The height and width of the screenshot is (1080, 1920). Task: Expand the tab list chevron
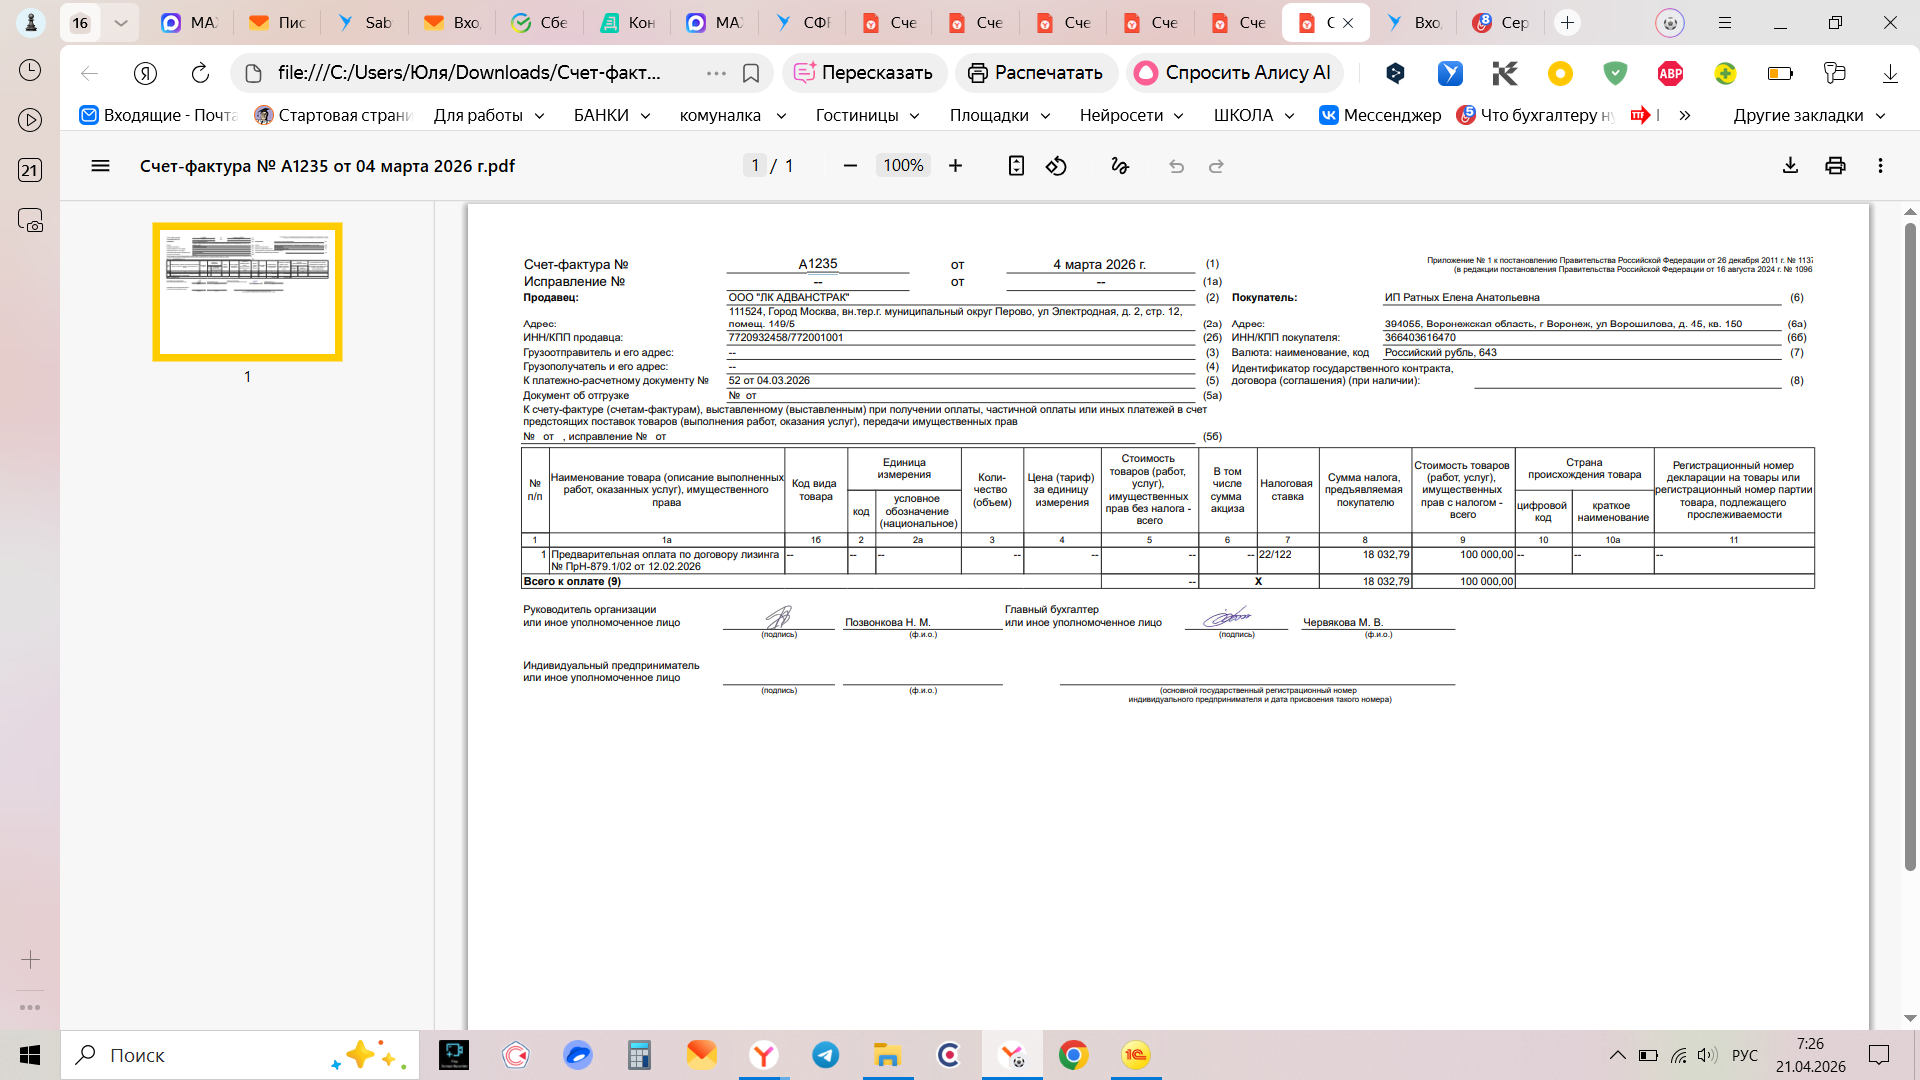(121, 22)
